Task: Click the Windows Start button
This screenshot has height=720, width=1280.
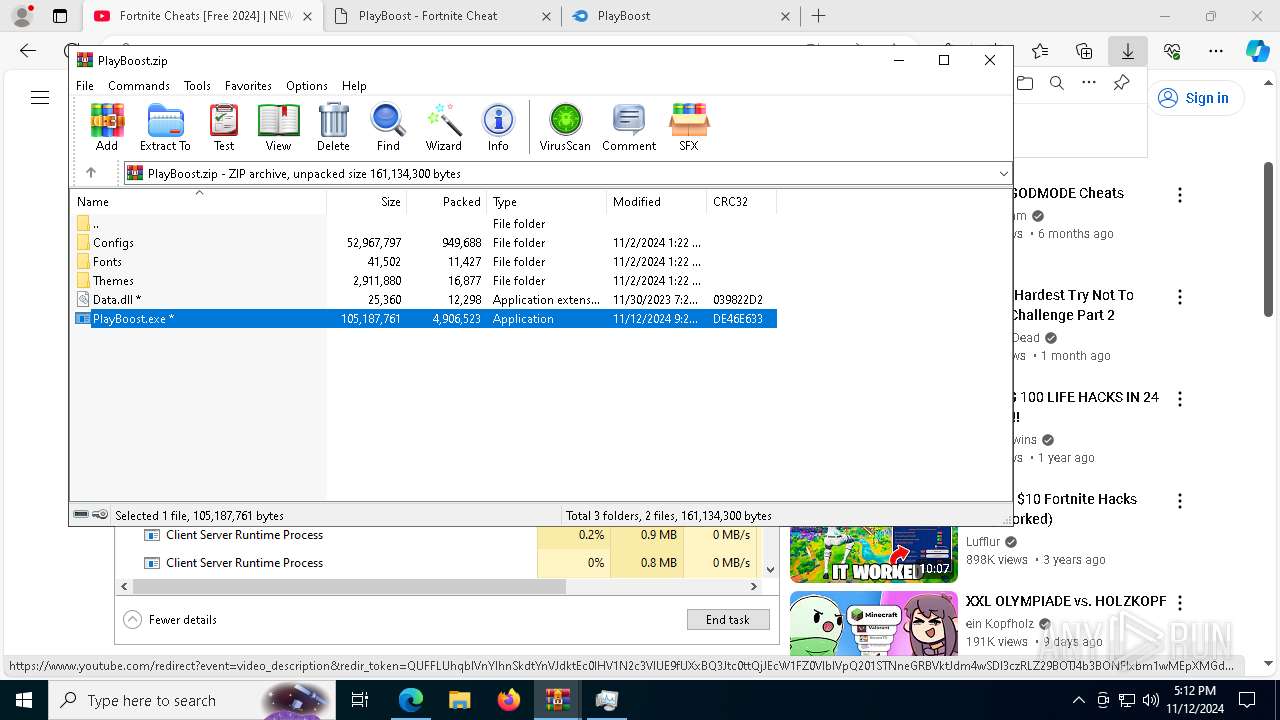Action: (23, 700)
